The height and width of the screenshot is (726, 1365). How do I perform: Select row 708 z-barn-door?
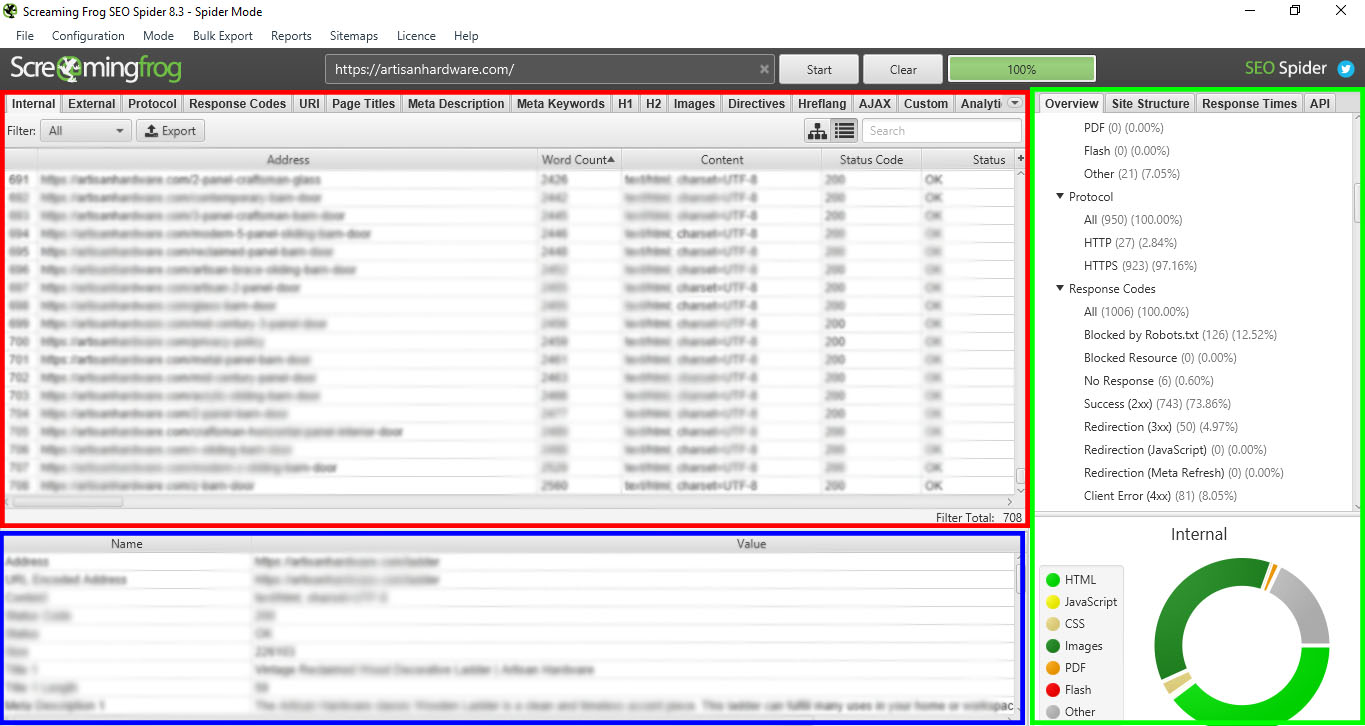pyautogui.click(x=509, y=486)
